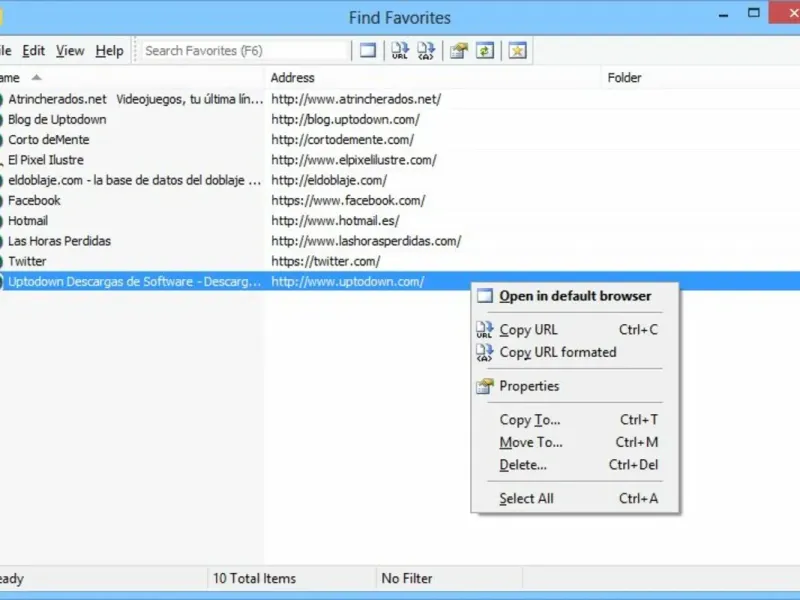
Task: Click the https://www.facebook.com/ address
Action: (x=348, y=201)
